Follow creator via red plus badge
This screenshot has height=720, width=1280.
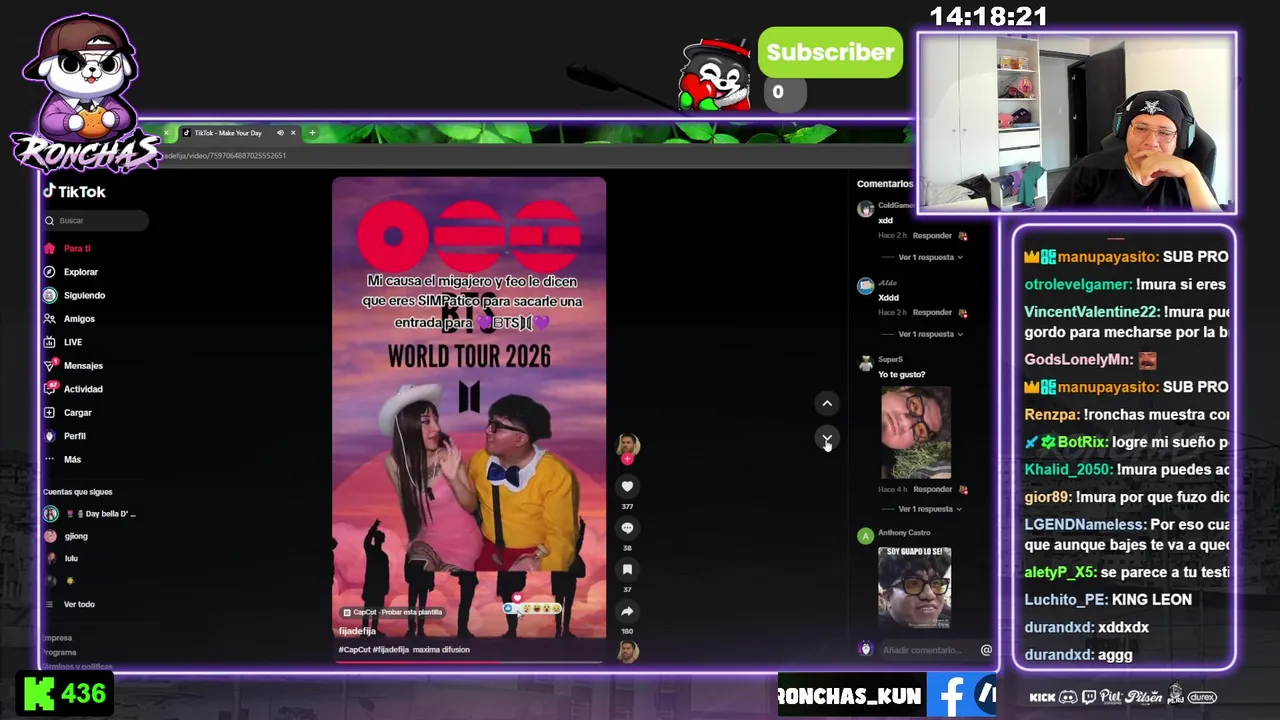pos(627,459)
